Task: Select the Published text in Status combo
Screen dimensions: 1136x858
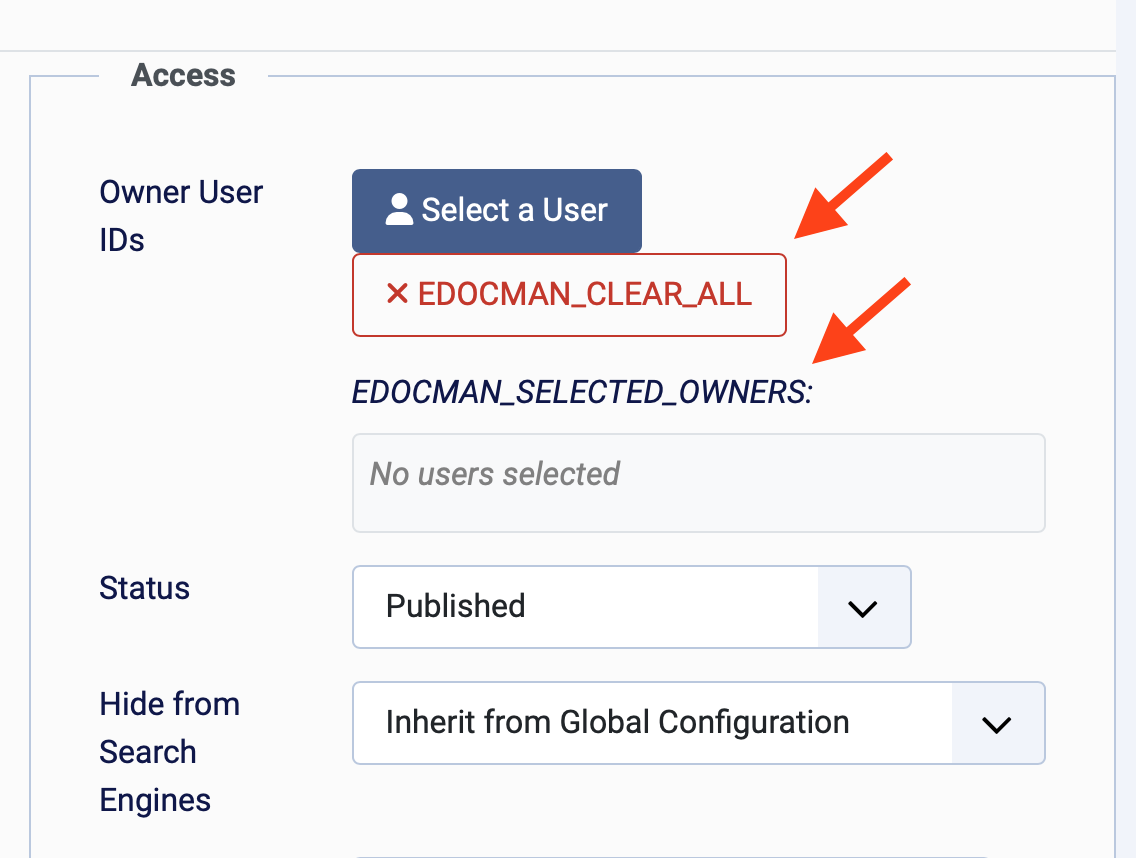Action: (x=456, y=606)
